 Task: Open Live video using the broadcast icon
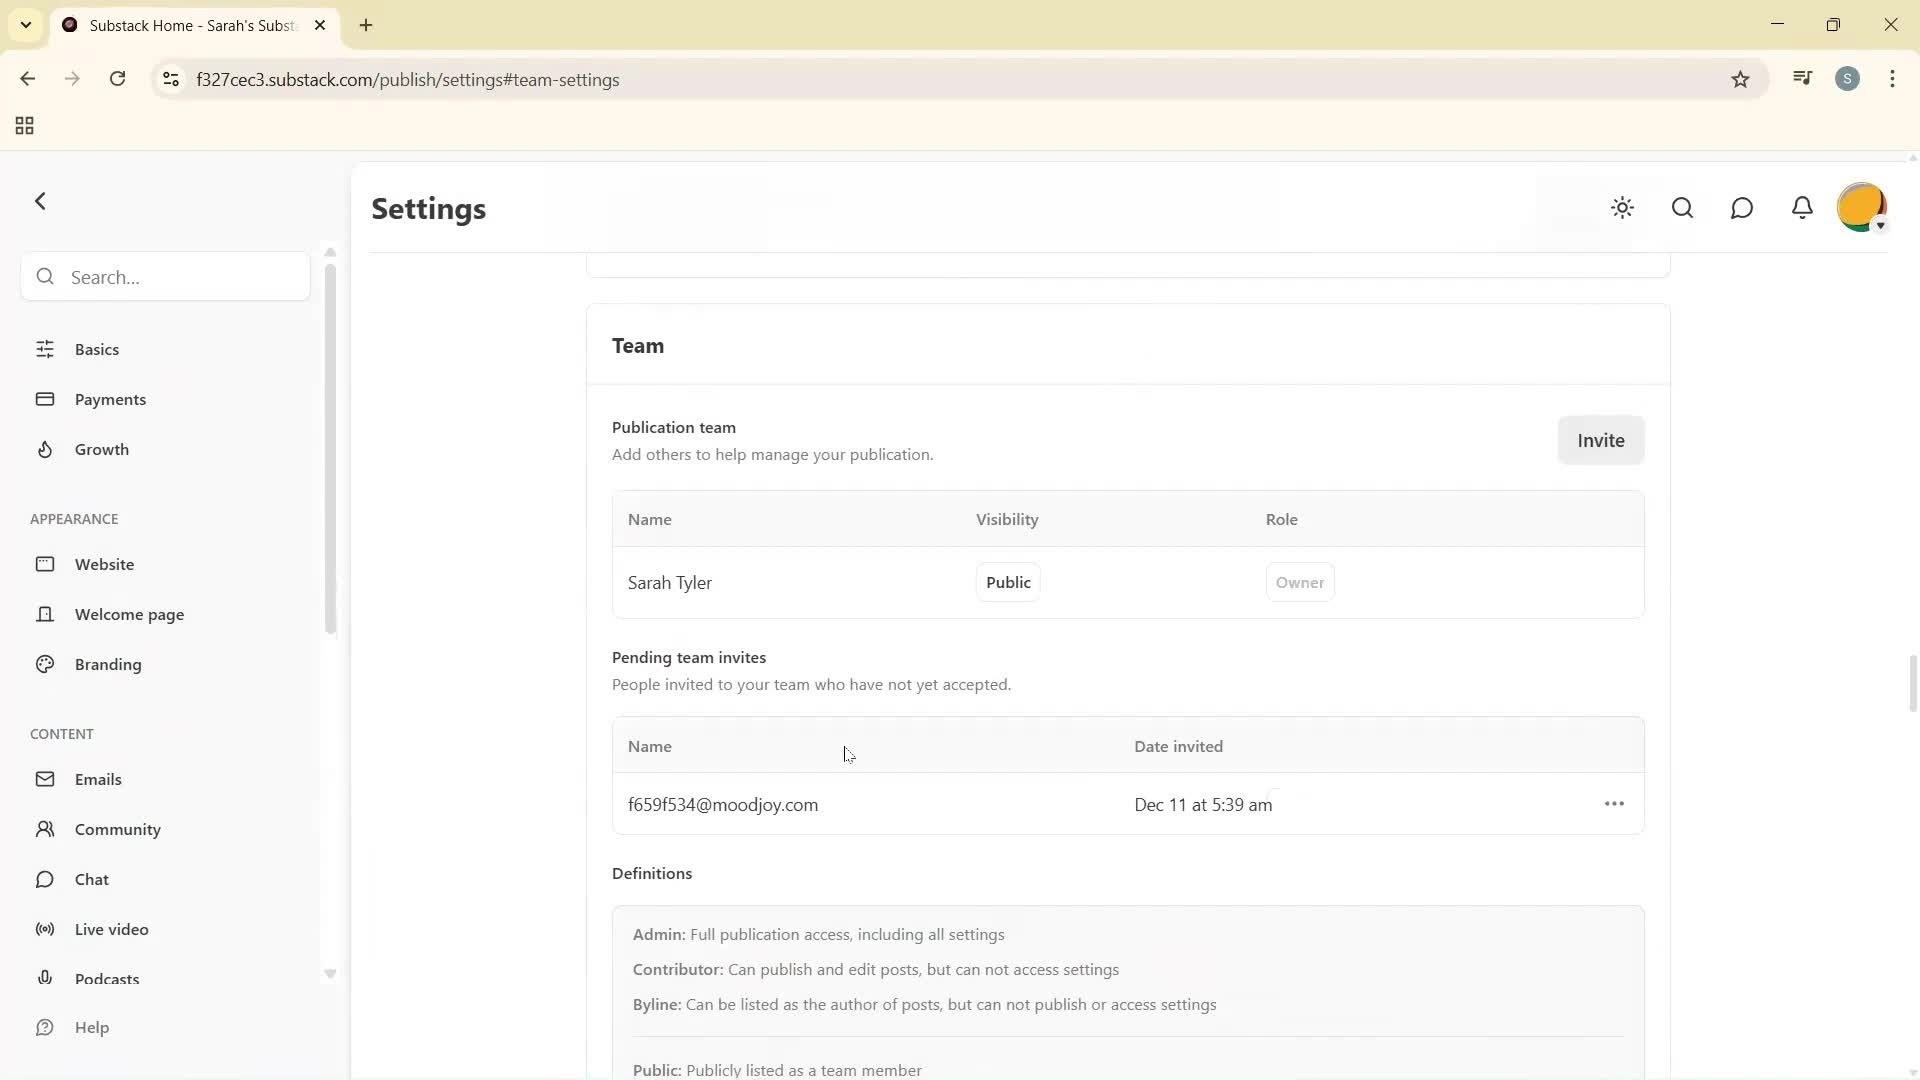pyautogui.click(x=45, y=929)
